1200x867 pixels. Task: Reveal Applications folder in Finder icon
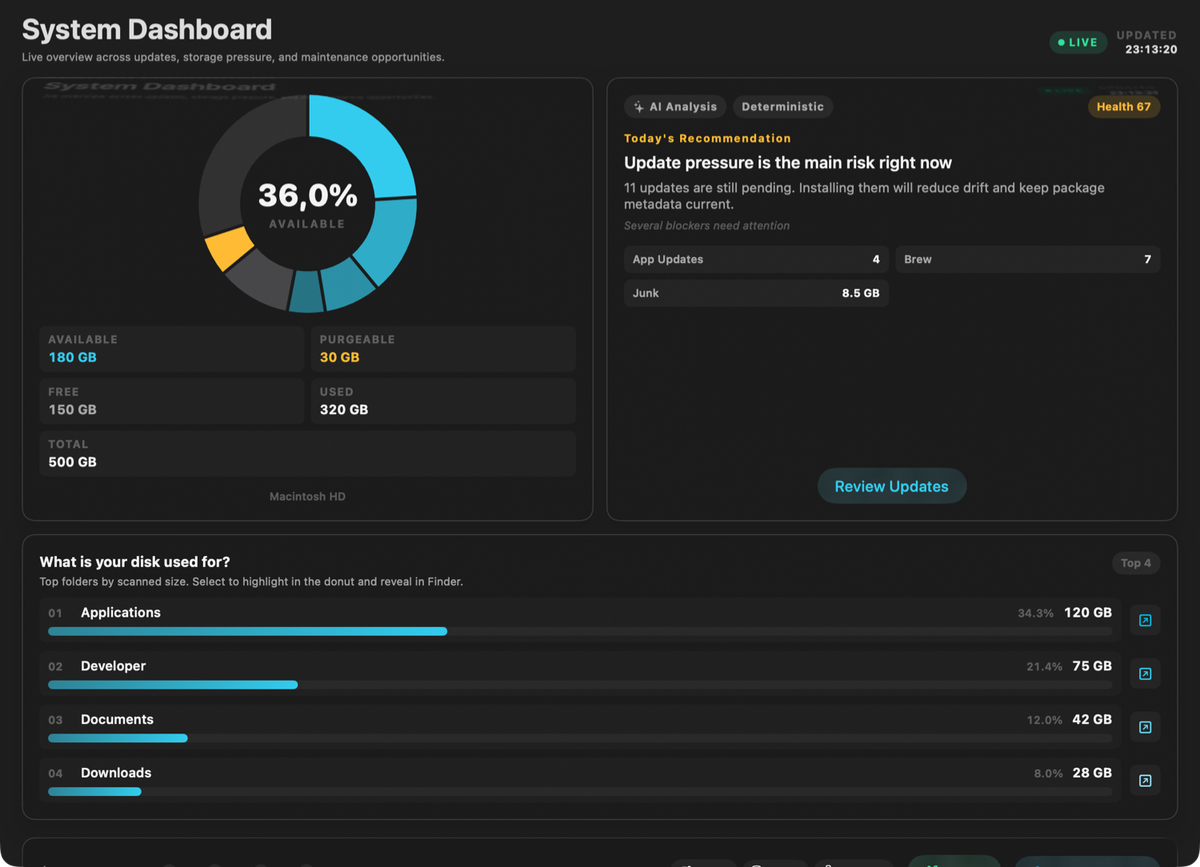pyautogui.click(x=1145, y=620)
